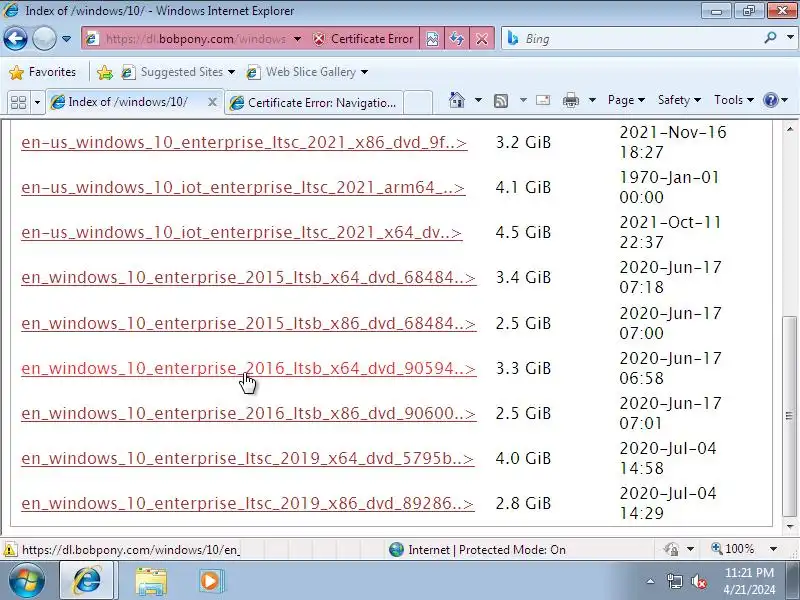The width and height of the screenshot is (800, 600).
Task: Open a new blank tab button
Action: 418,103
